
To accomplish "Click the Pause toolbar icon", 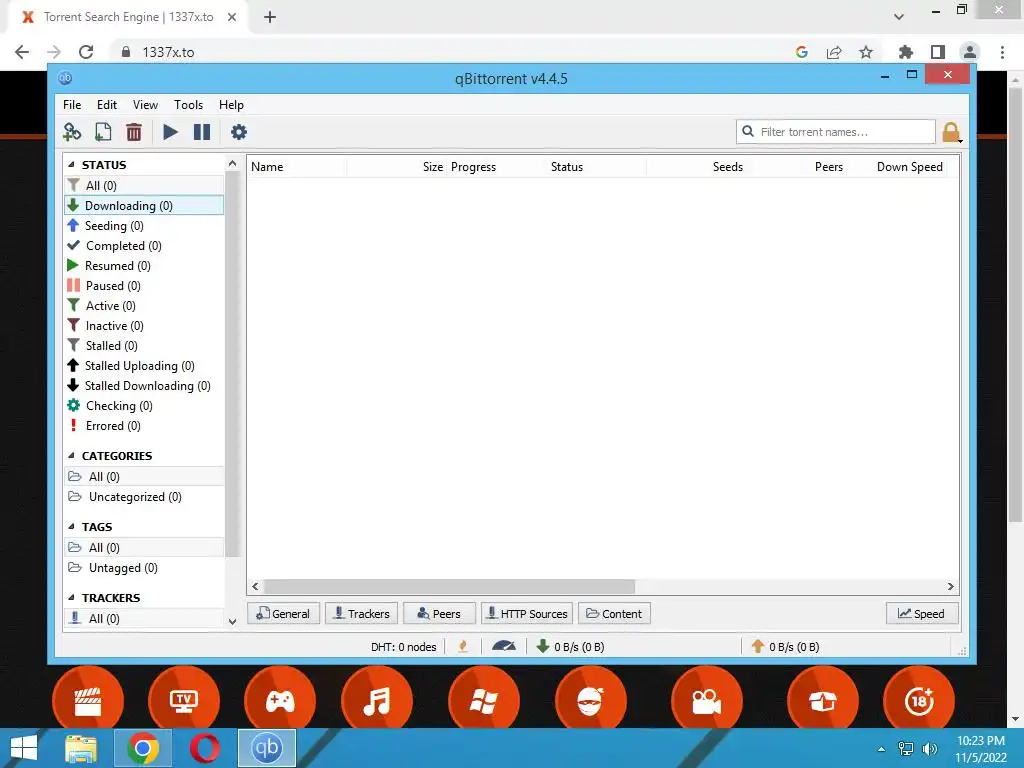I will pos(202,132).
